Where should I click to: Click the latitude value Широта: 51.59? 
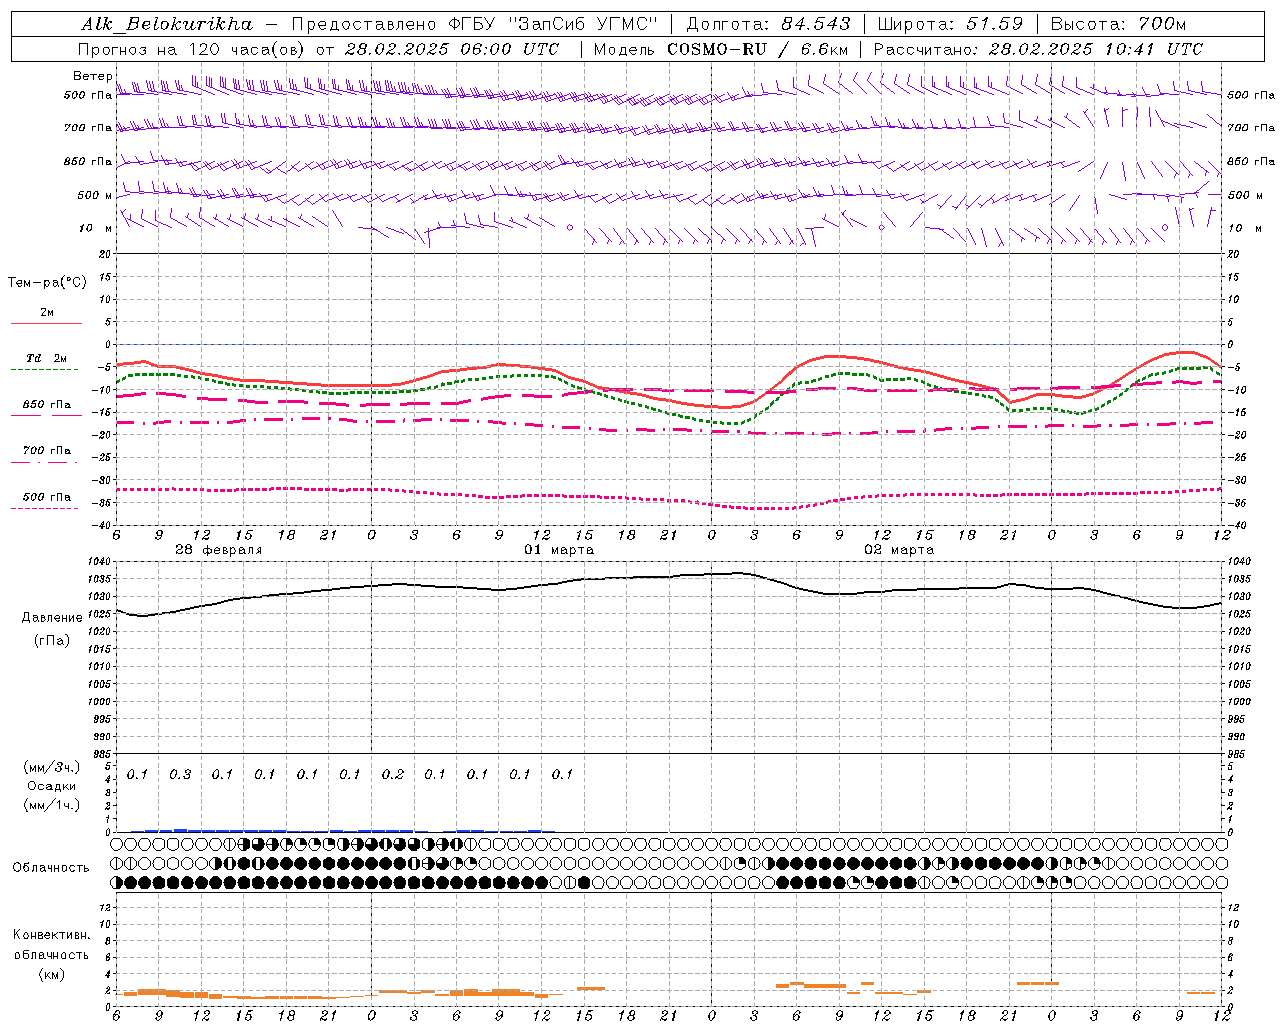950,24
